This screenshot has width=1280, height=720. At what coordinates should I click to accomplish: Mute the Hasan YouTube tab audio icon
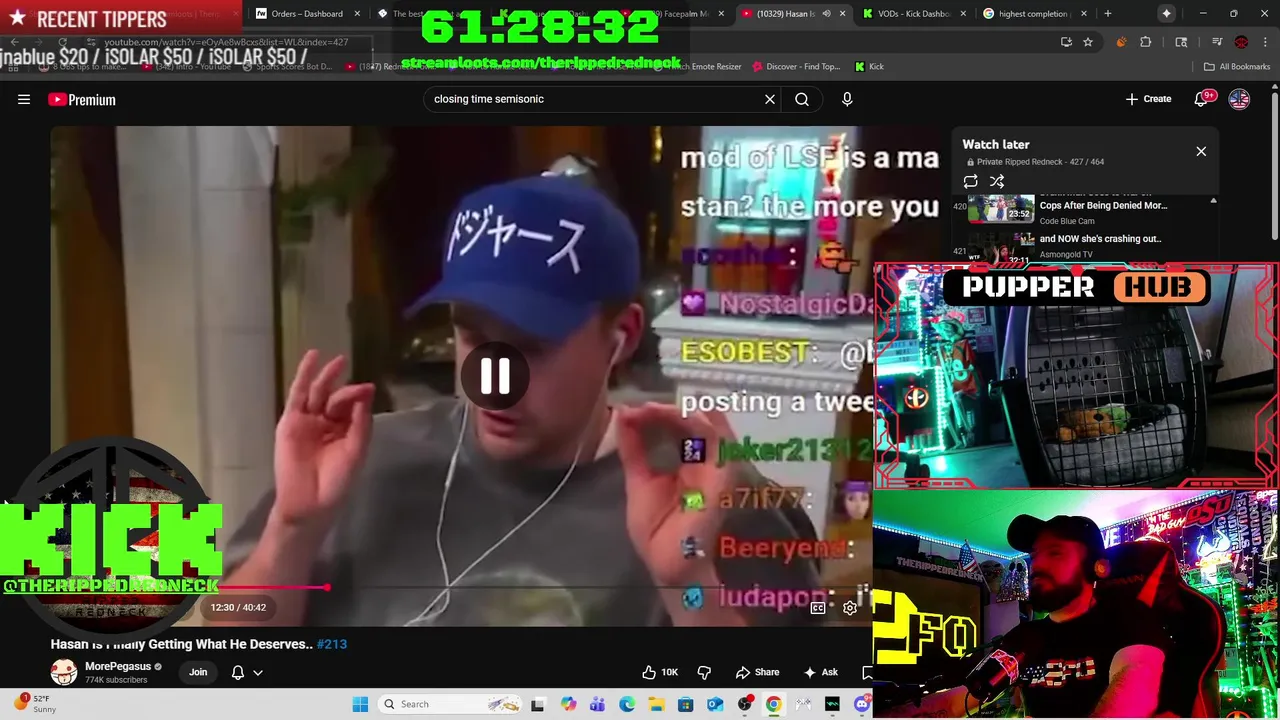tap(826, 14)
